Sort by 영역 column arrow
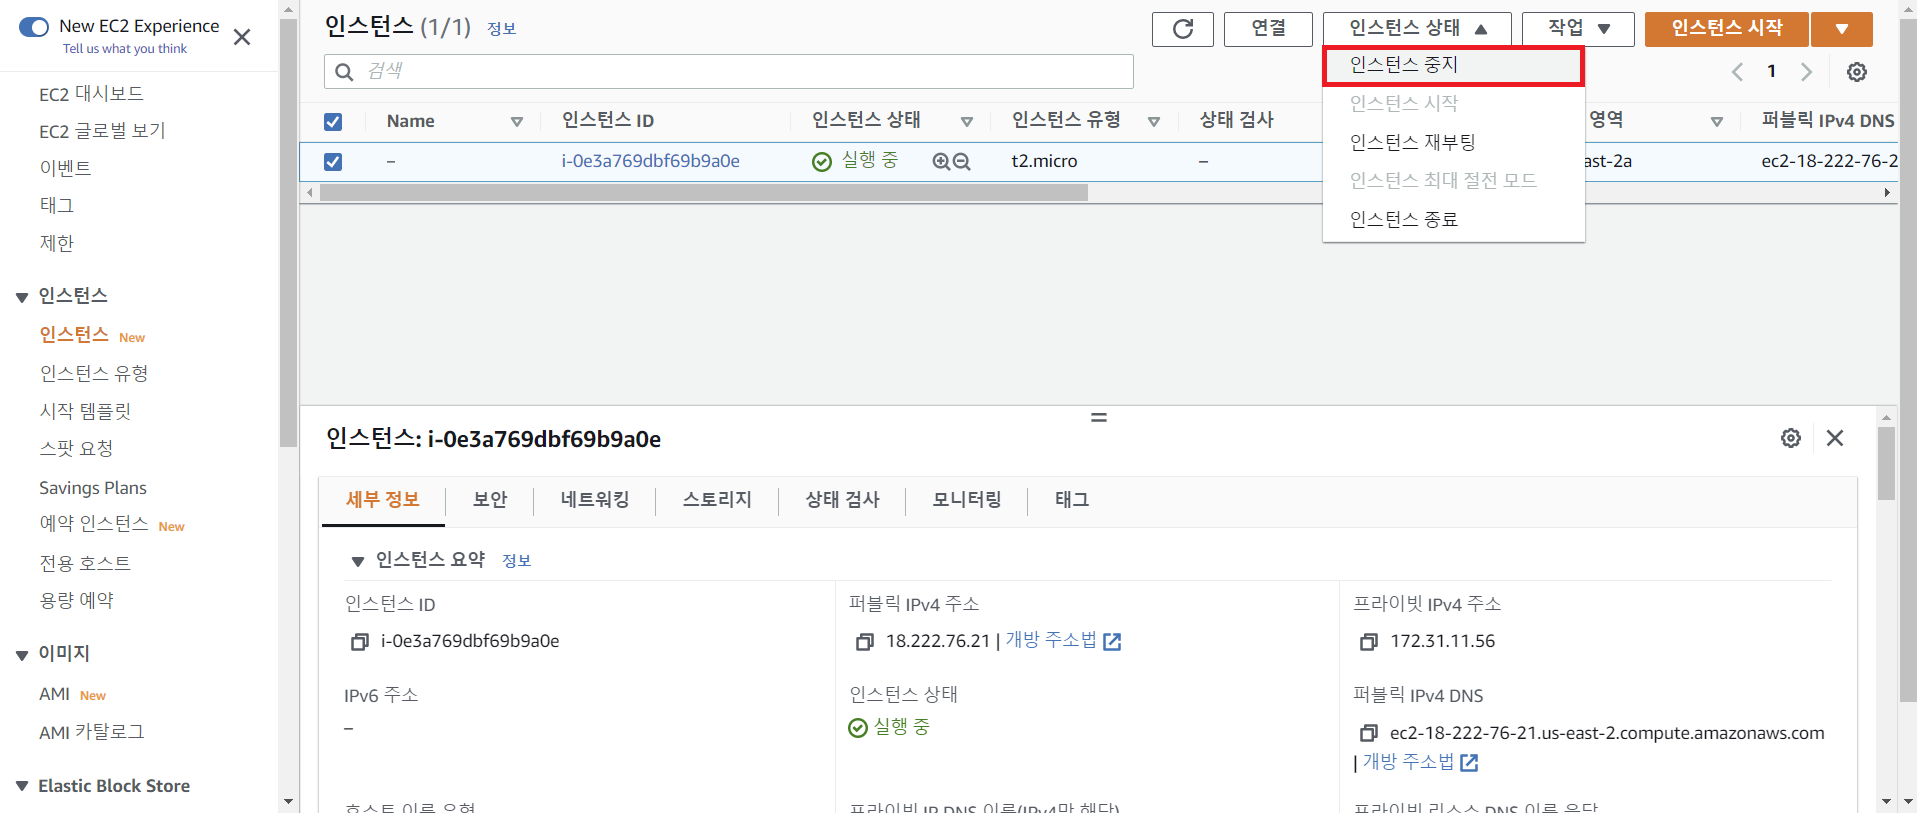 (x=1717, y=122)
